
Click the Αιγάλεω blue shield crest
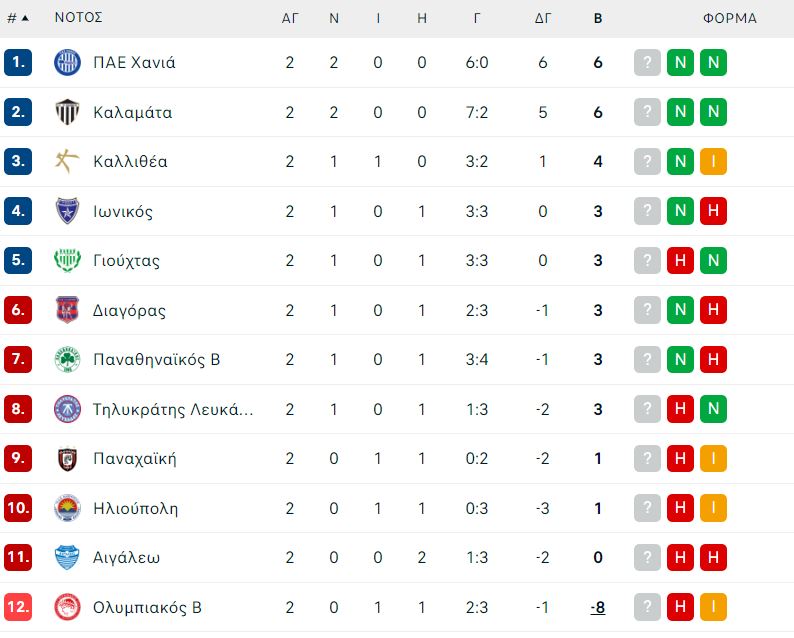click(67, 557)
